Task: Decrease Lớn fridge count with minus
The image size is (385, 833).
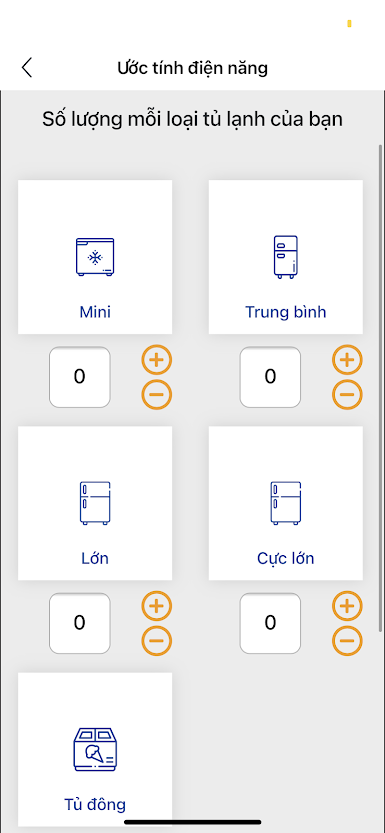Action: [157, 640]
